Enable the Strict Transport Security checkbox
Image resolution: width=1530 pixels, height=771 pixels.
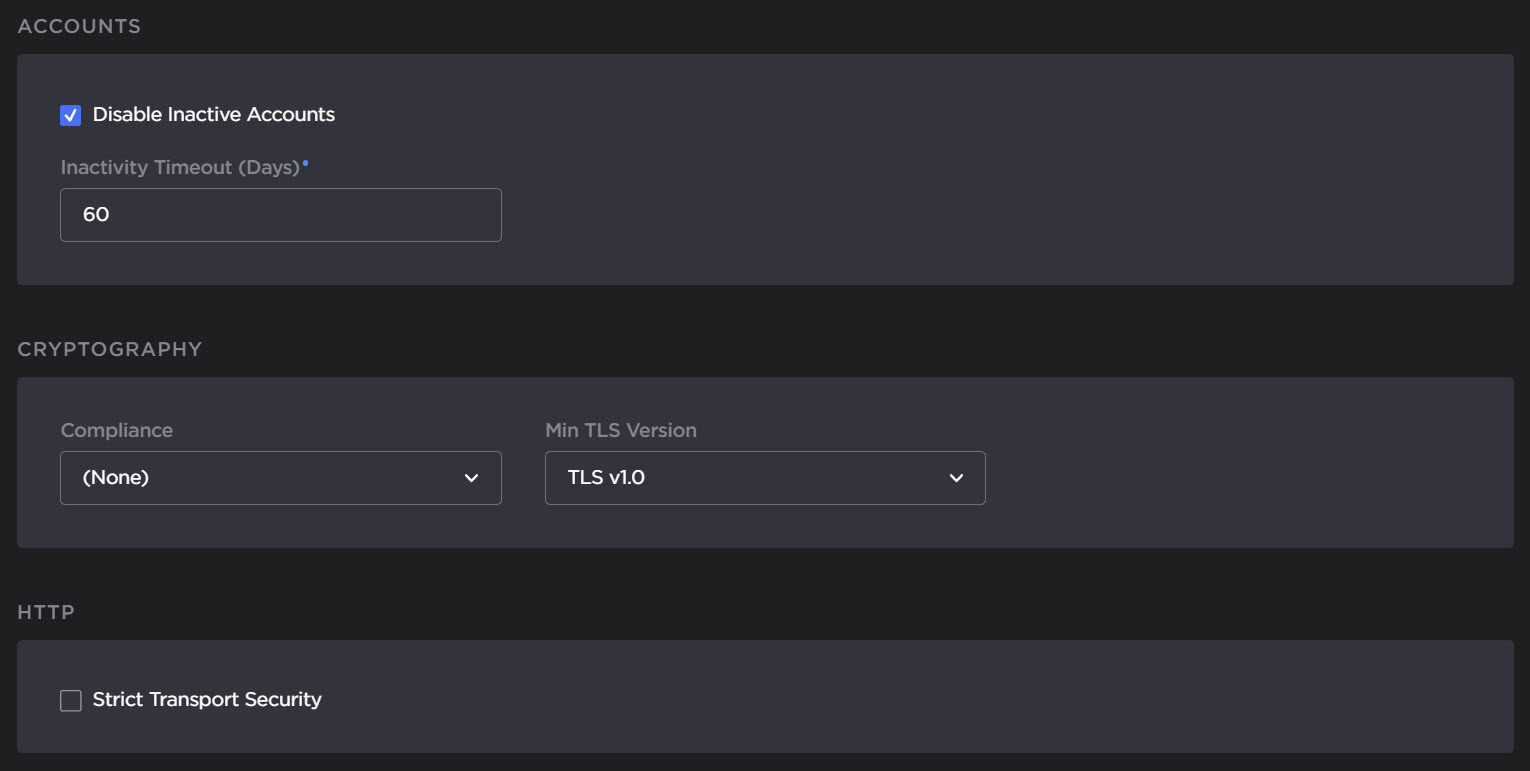click(70, 701)
